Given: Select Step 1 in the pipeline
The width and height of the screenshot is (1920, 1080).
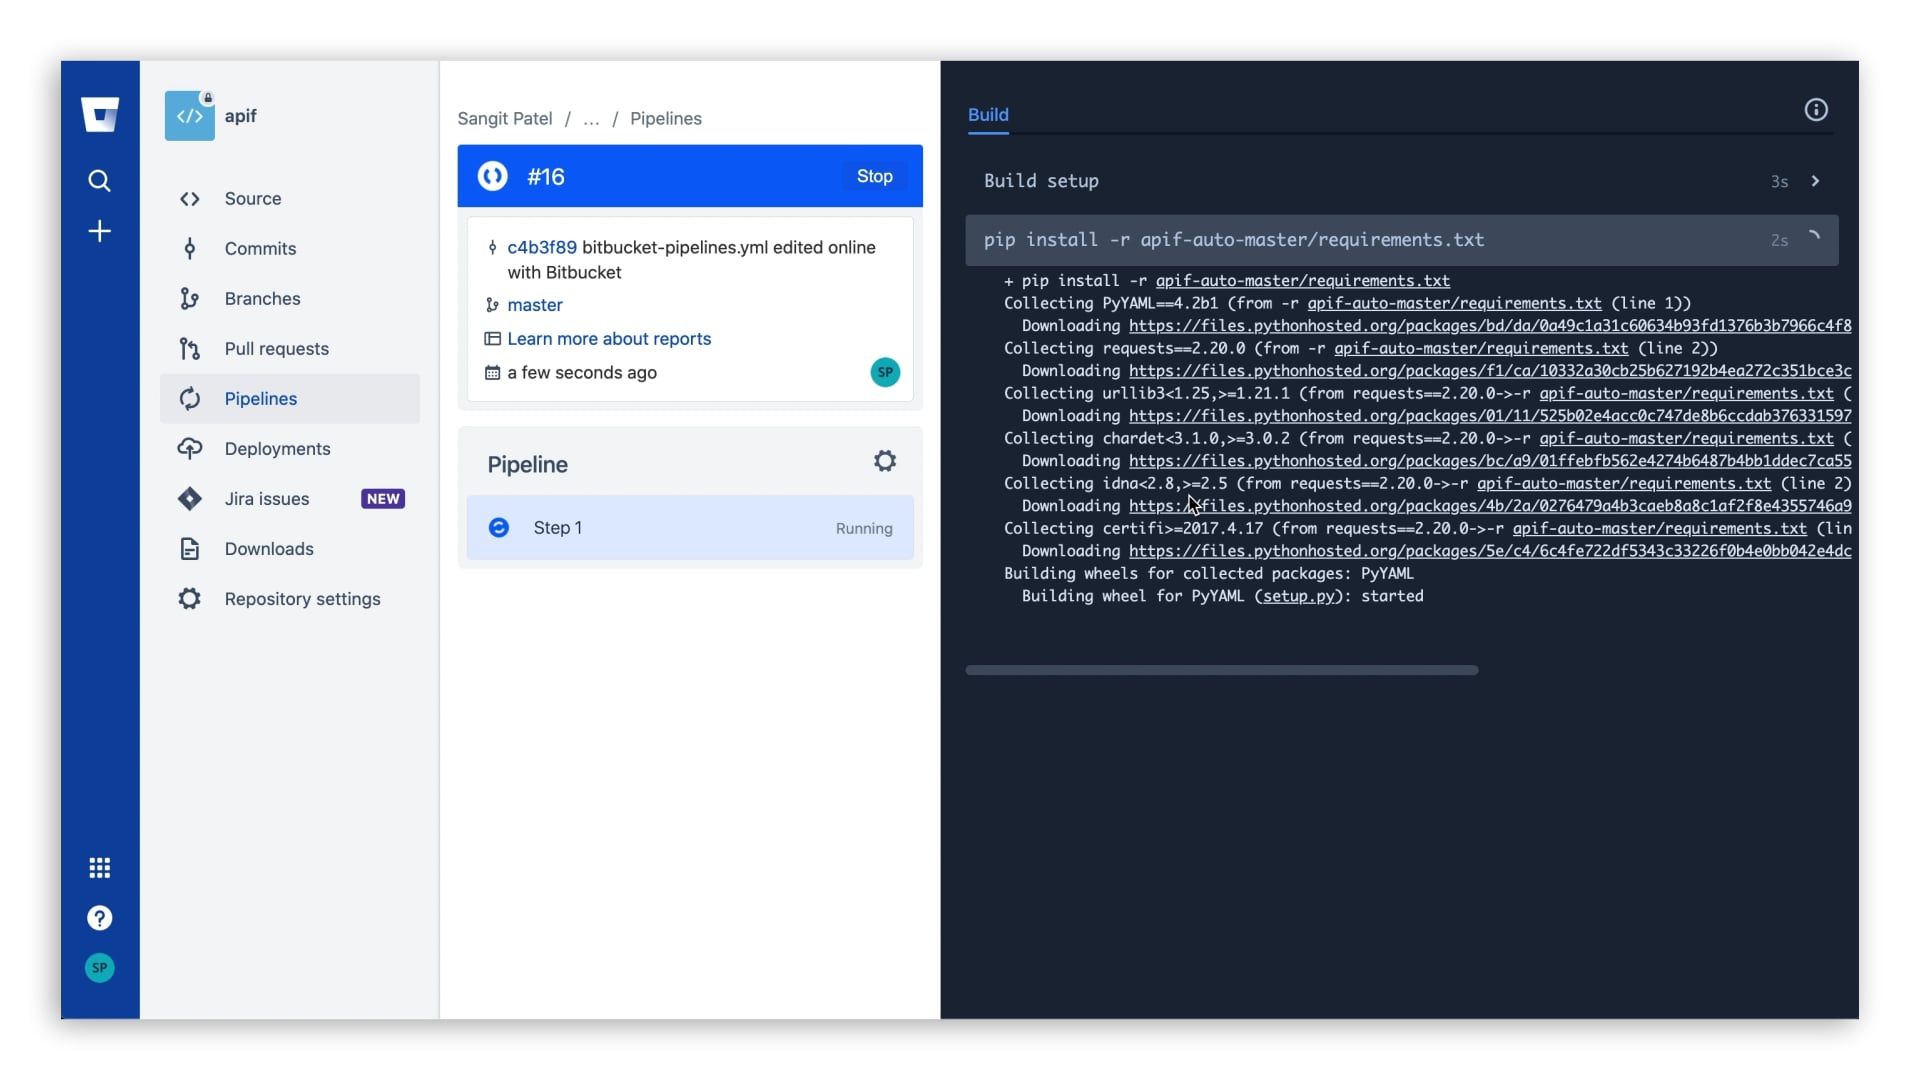Looking at the screenshot, I should (x=690, y=528).
